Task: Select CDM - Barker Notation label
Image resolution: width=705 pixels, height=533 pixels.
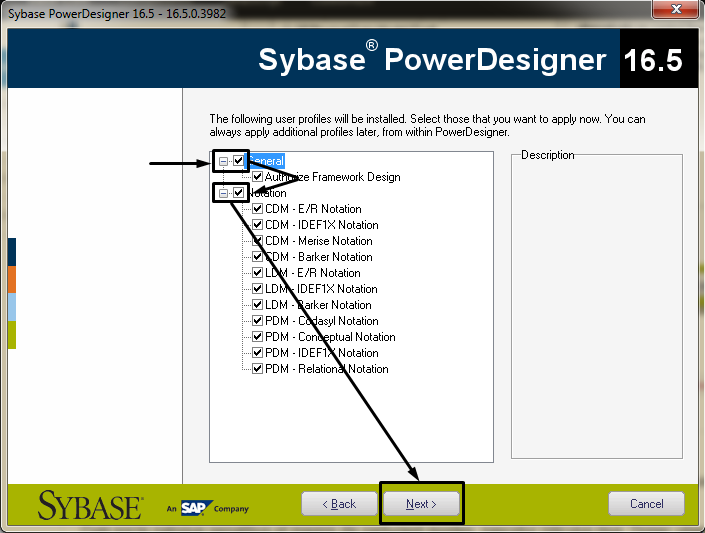Action: click(x=319, y=257)
